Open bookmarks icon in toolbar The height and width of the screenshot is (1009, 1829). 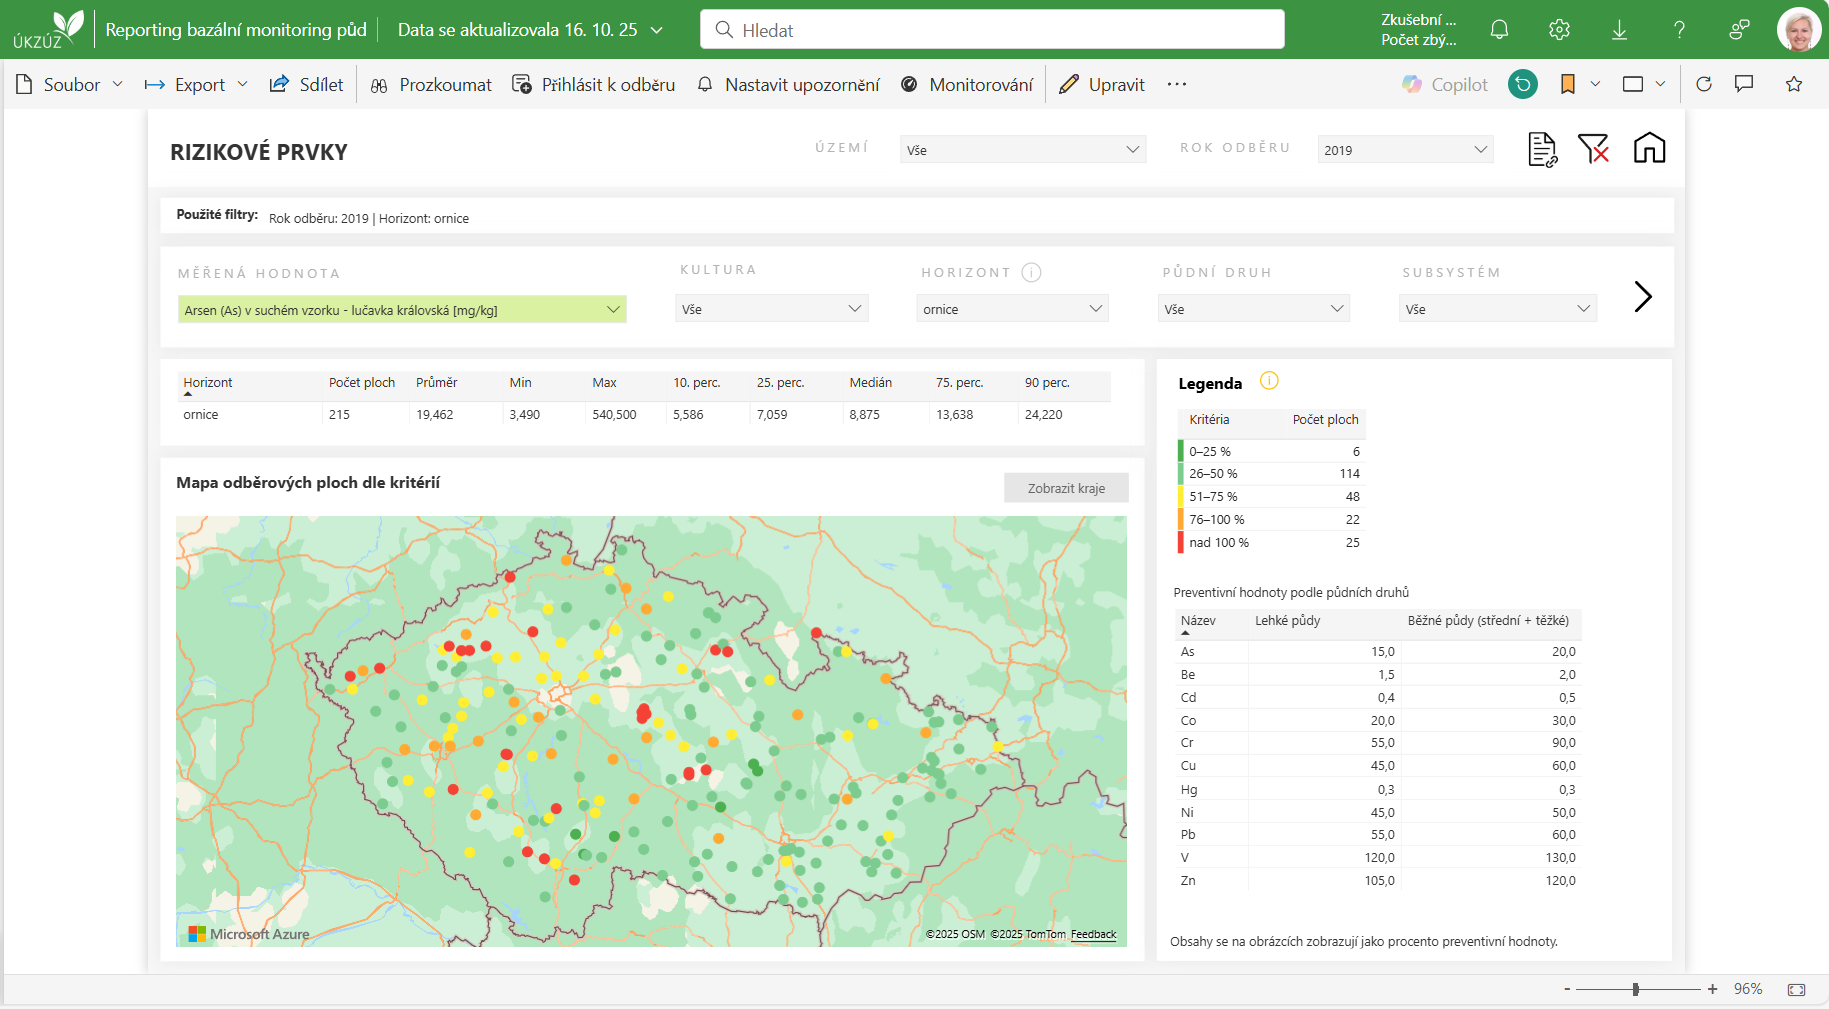[x=1568, y=84]
